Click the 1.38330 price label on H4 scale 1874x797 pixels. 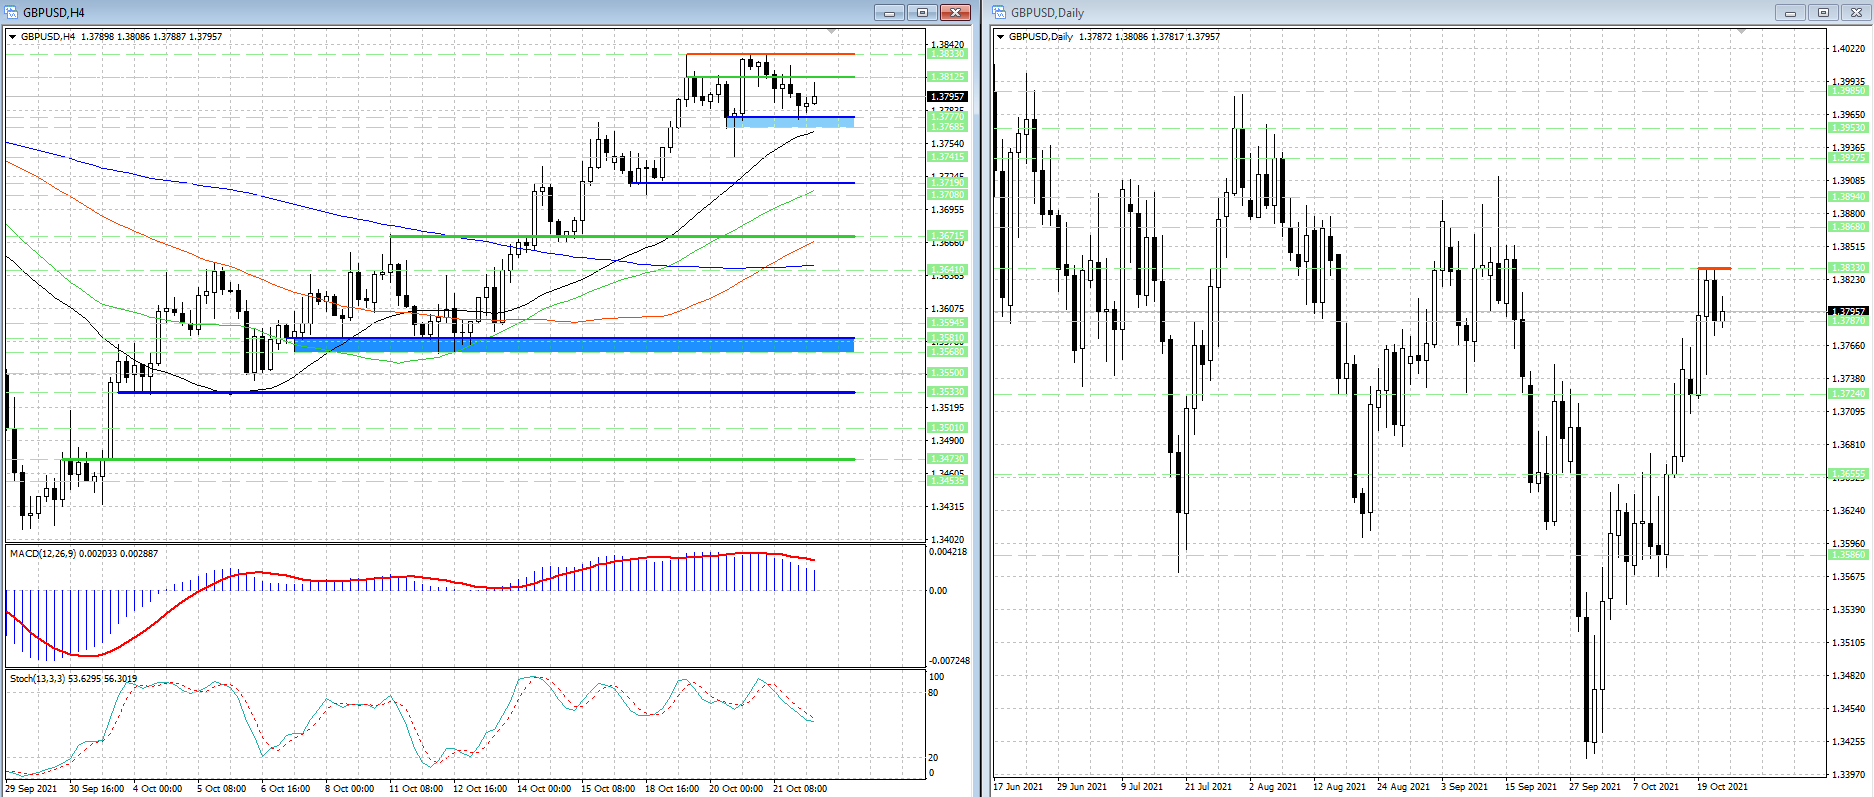tap(948, 54)
